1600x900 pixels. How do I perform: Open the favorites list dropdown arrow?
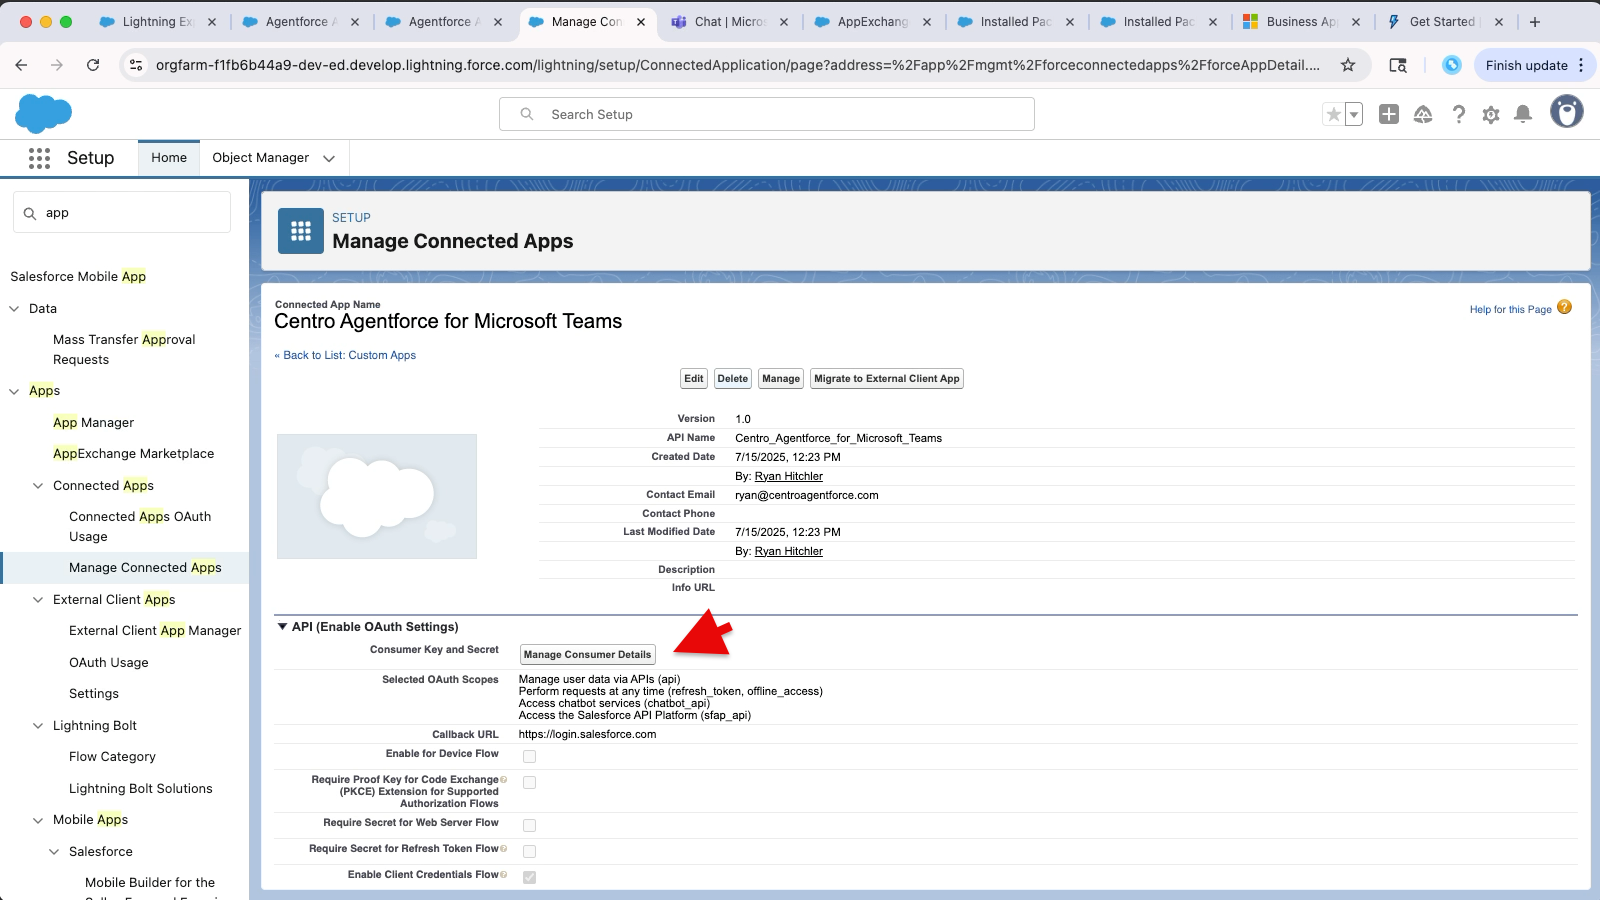pyautogui.click(x=1354, y=115)
